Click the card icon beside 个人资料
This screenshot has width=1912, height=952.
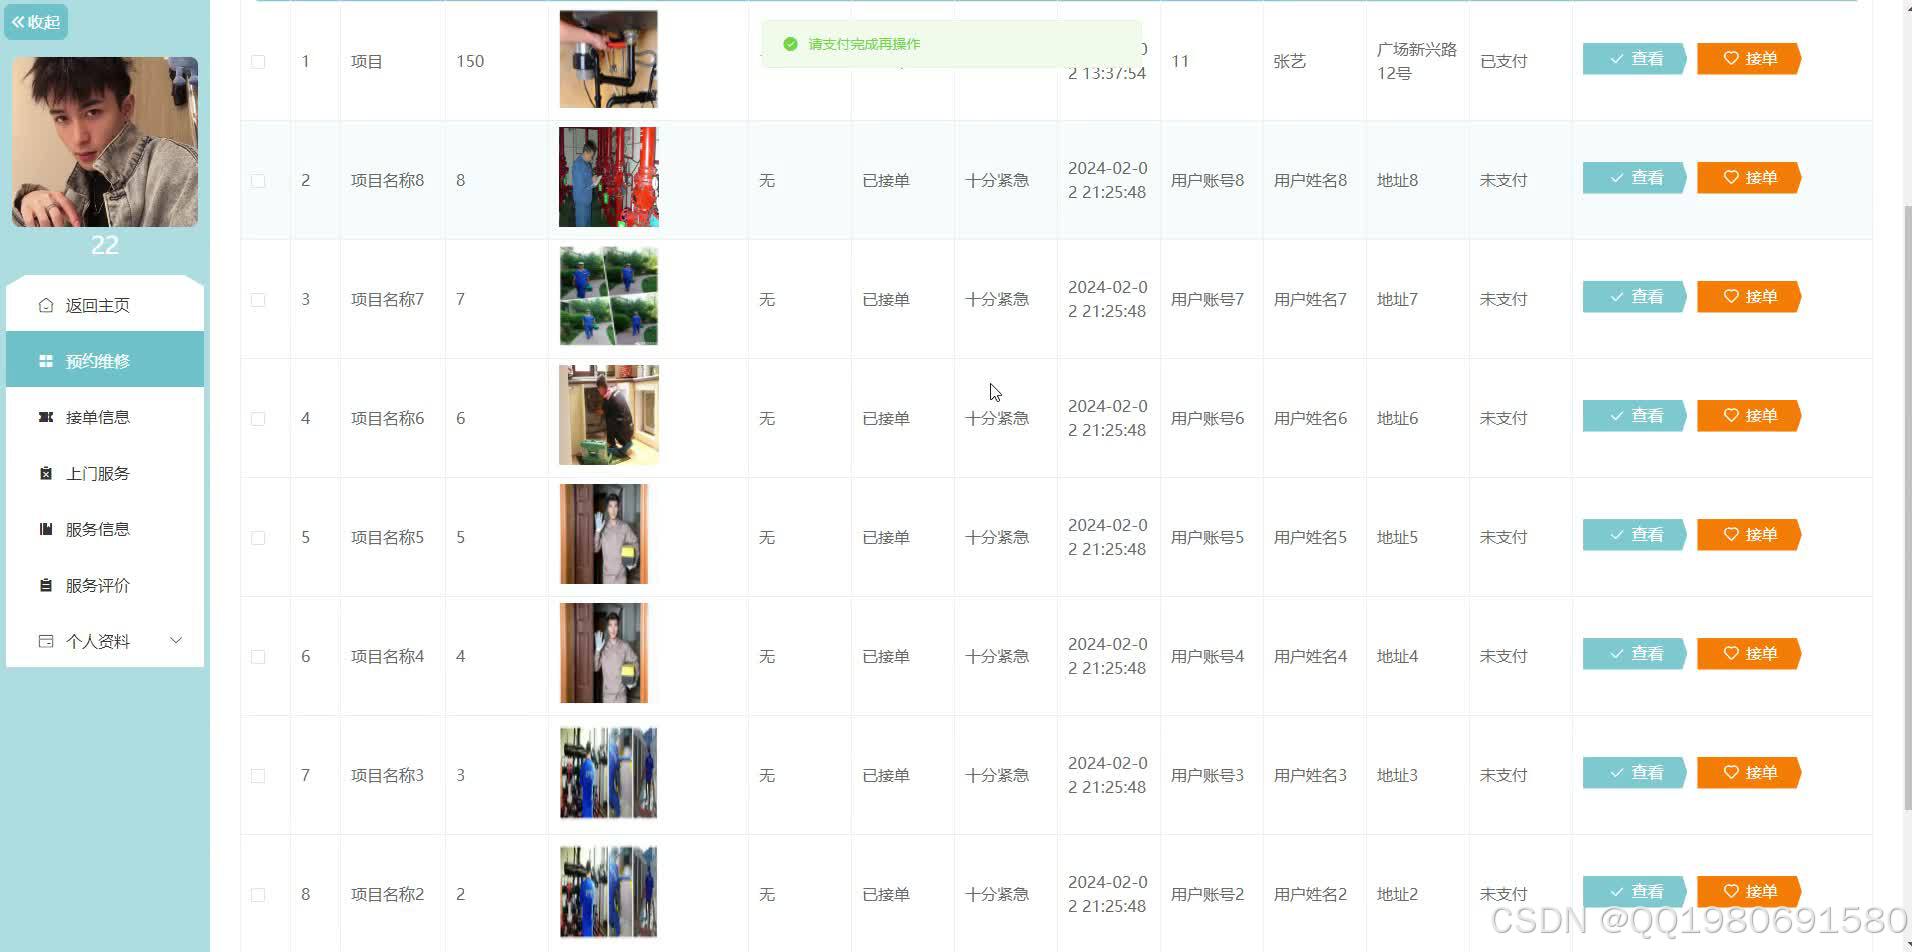pos(46,641)
